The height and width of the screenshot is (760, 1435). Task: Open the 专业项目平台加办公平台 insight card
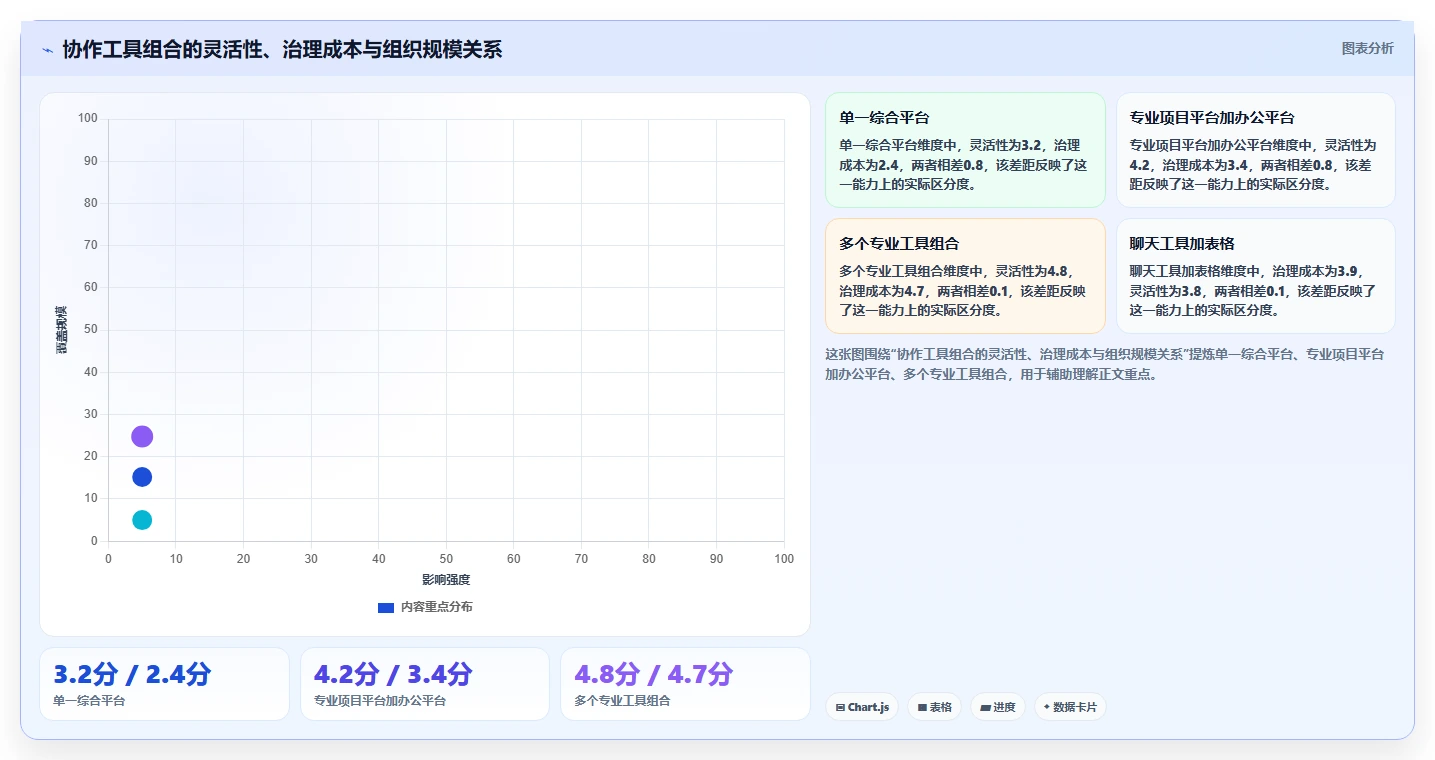pyautogui.click(x=1255, y=150)
